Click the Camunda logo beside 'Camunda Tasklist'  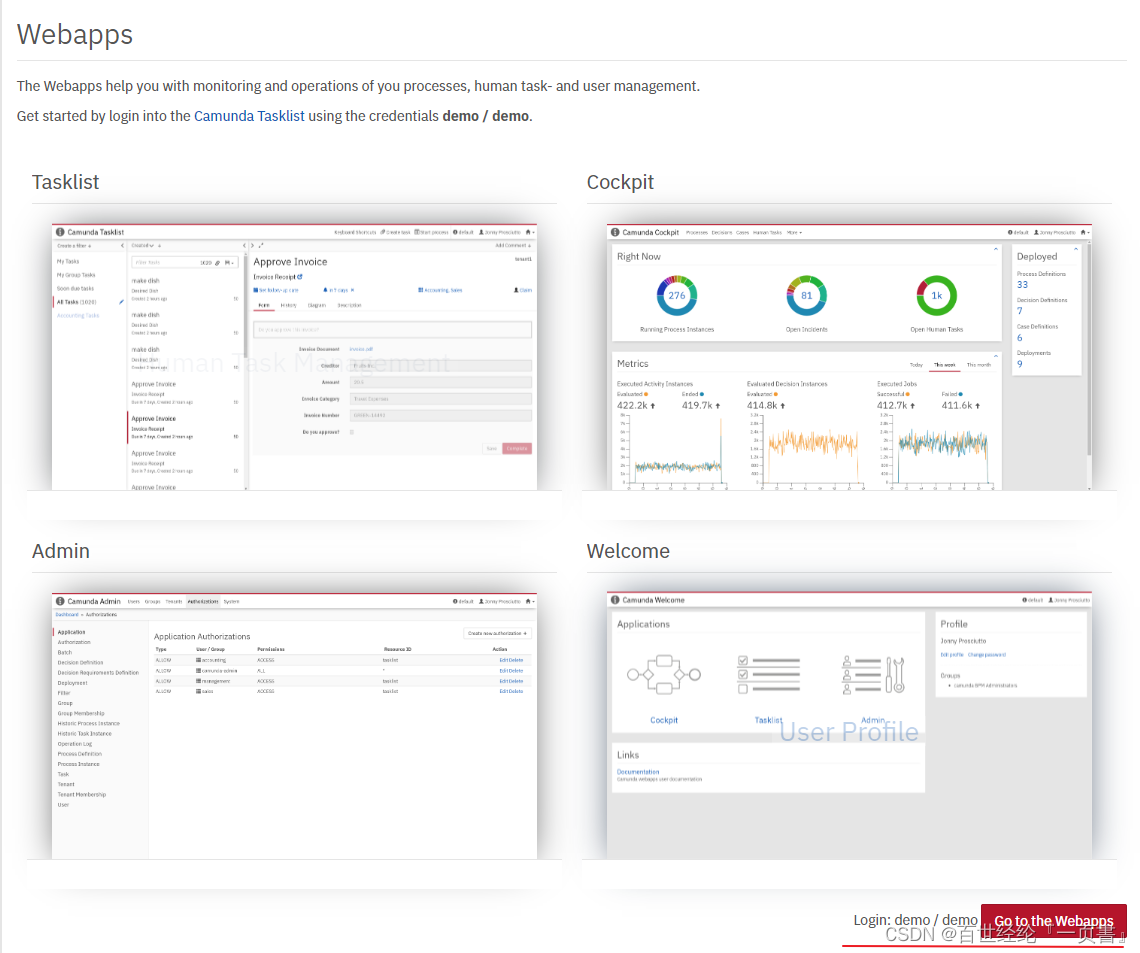60,232
